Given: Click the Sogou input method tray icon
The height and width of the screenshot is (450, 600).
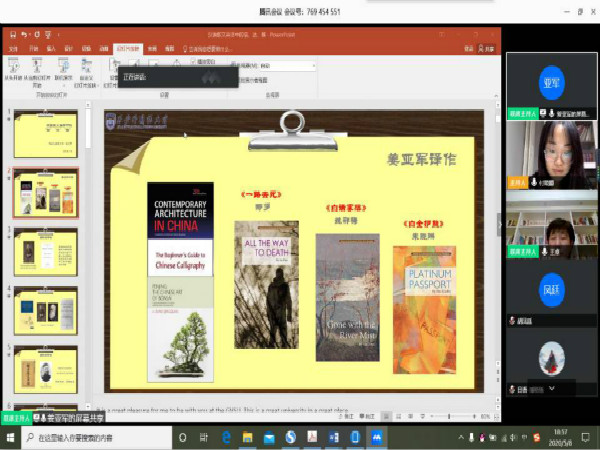Looking at the screenshot, I should pyautogui.click(x=537, y=437).
